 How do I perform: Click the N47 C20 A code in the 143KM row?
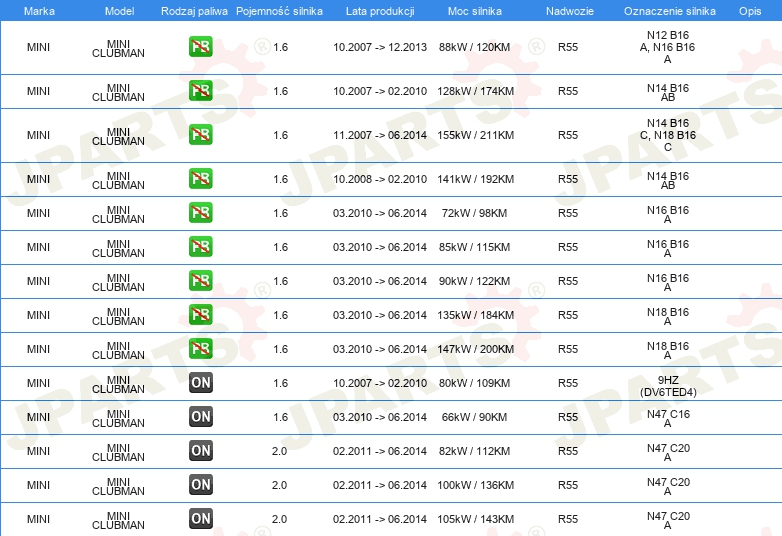point(668,520)
